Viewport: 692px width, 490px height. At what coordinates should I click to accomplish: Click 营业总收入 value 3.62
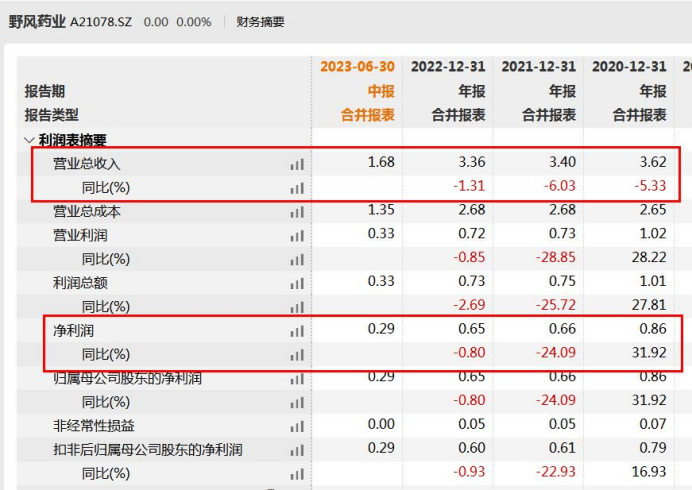[653, 162]
